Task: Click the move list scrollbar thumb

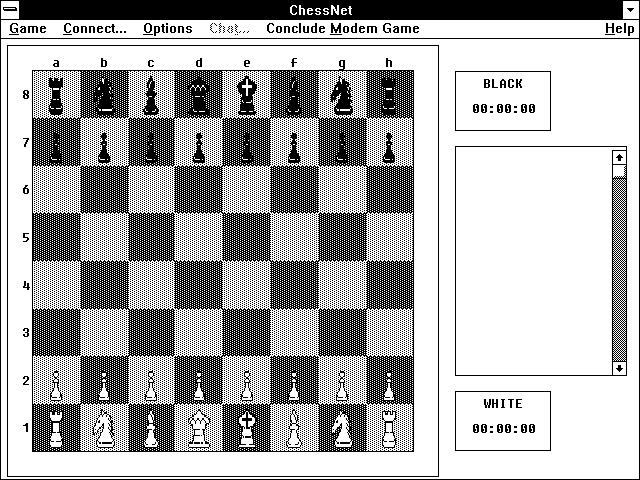Action: pyautogui.click(x=619, y=171)
